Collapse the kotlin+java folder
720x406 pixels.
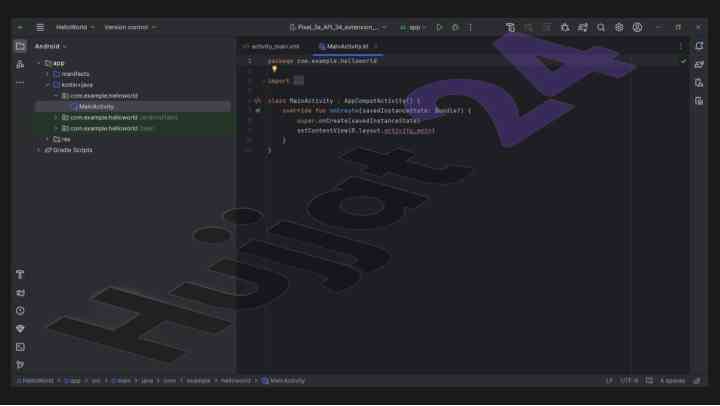47,85
